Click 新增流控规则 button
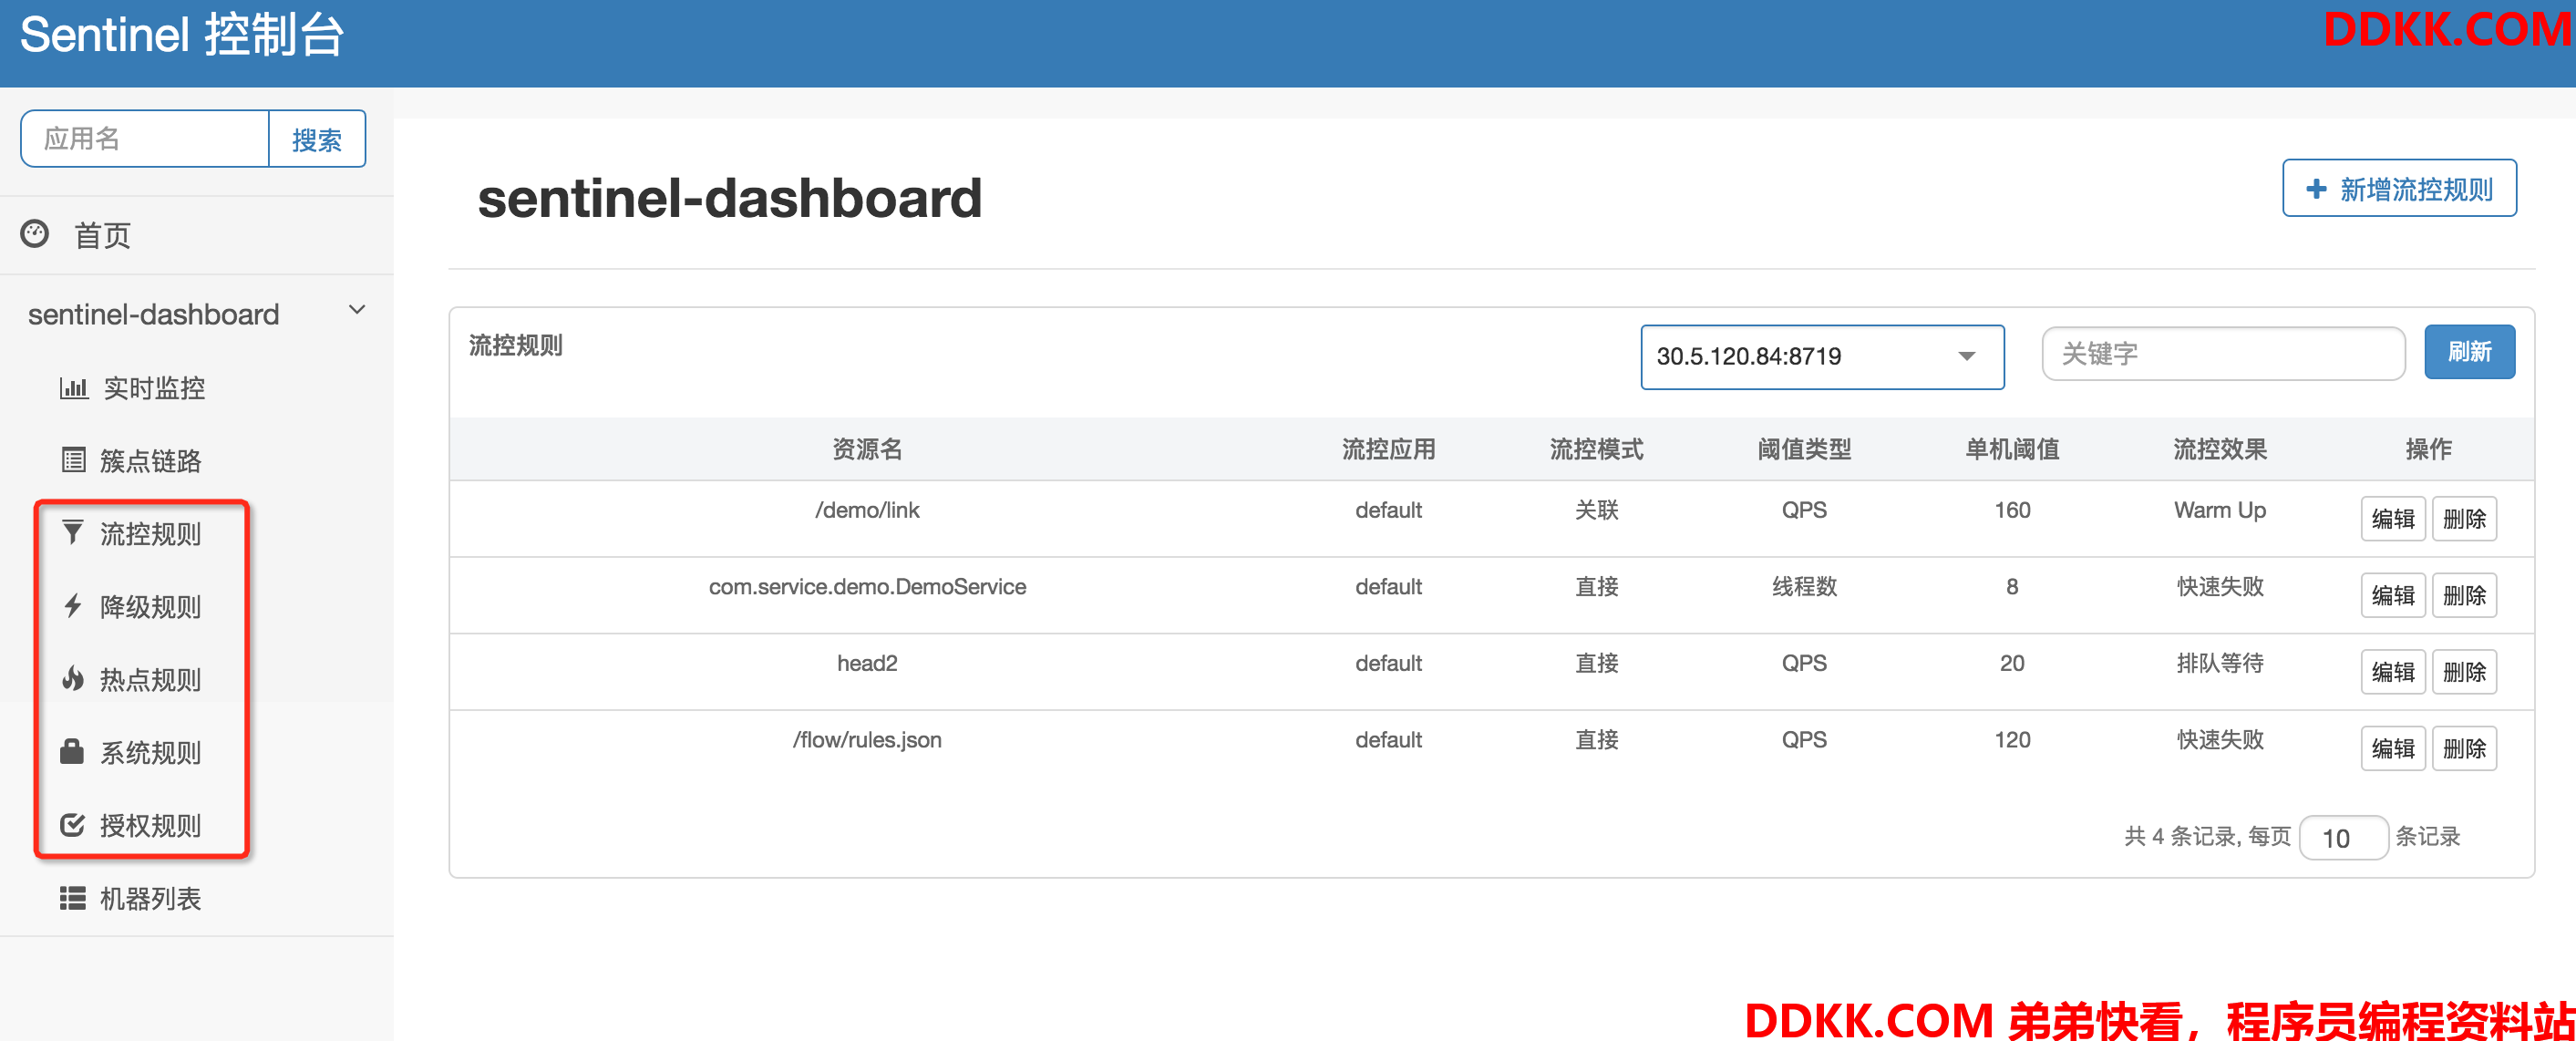Viewport: 2576px width, 1041px height. click(2399, 188)
